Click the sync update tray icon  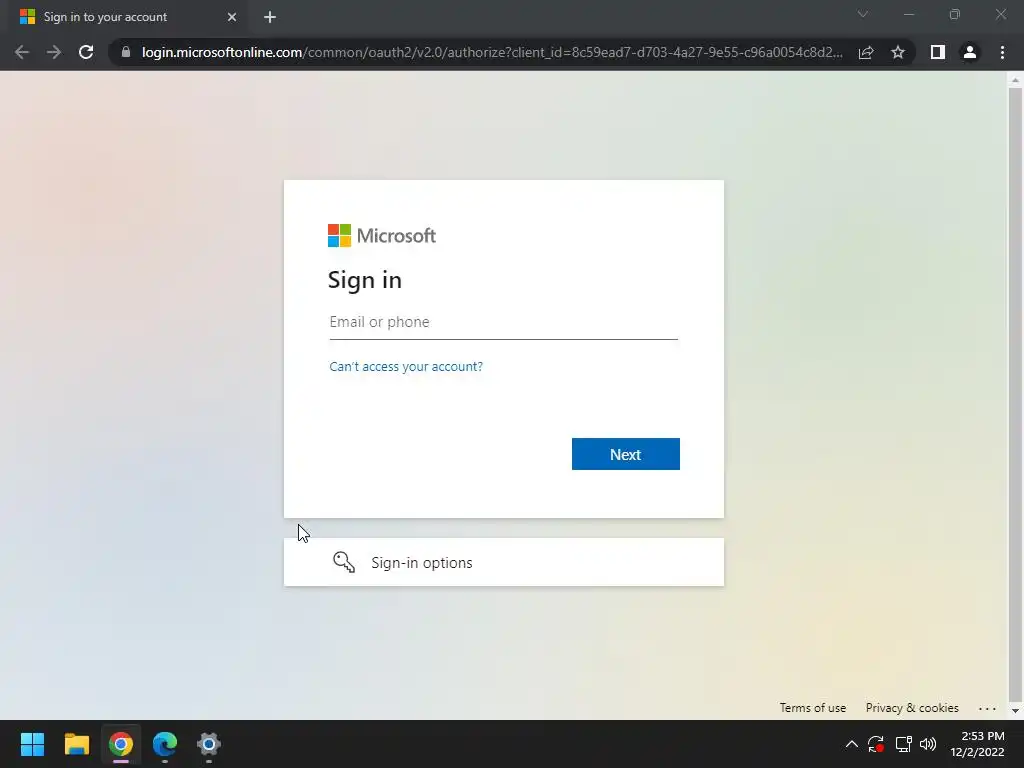(876, 744)
